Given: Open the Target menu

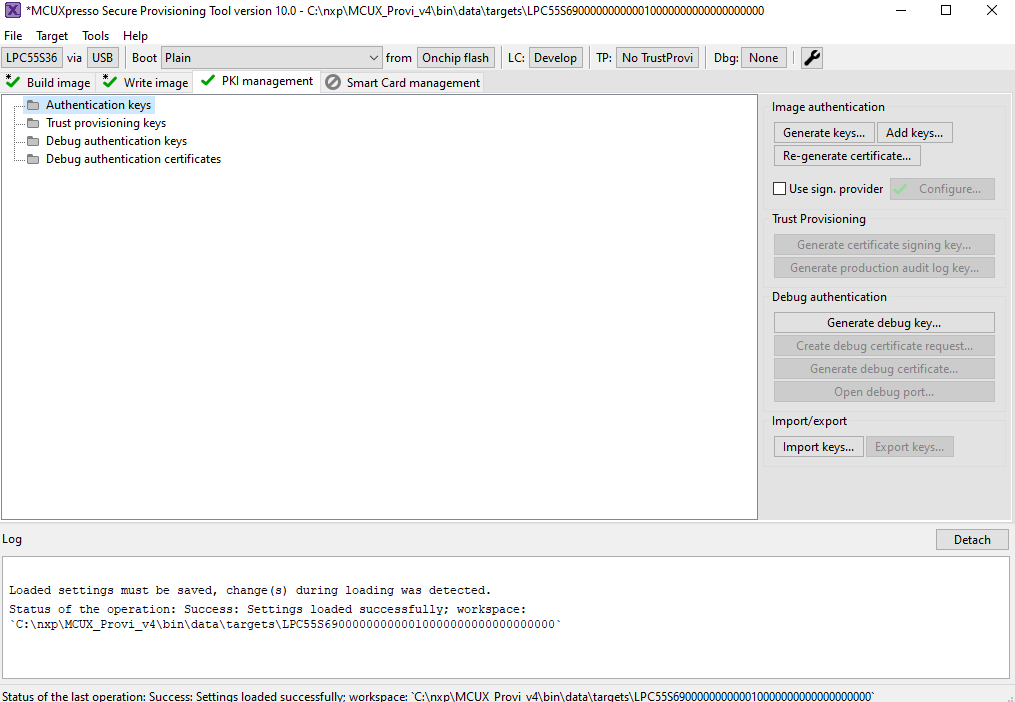Looking at the screenshot, I should point(52,36).
